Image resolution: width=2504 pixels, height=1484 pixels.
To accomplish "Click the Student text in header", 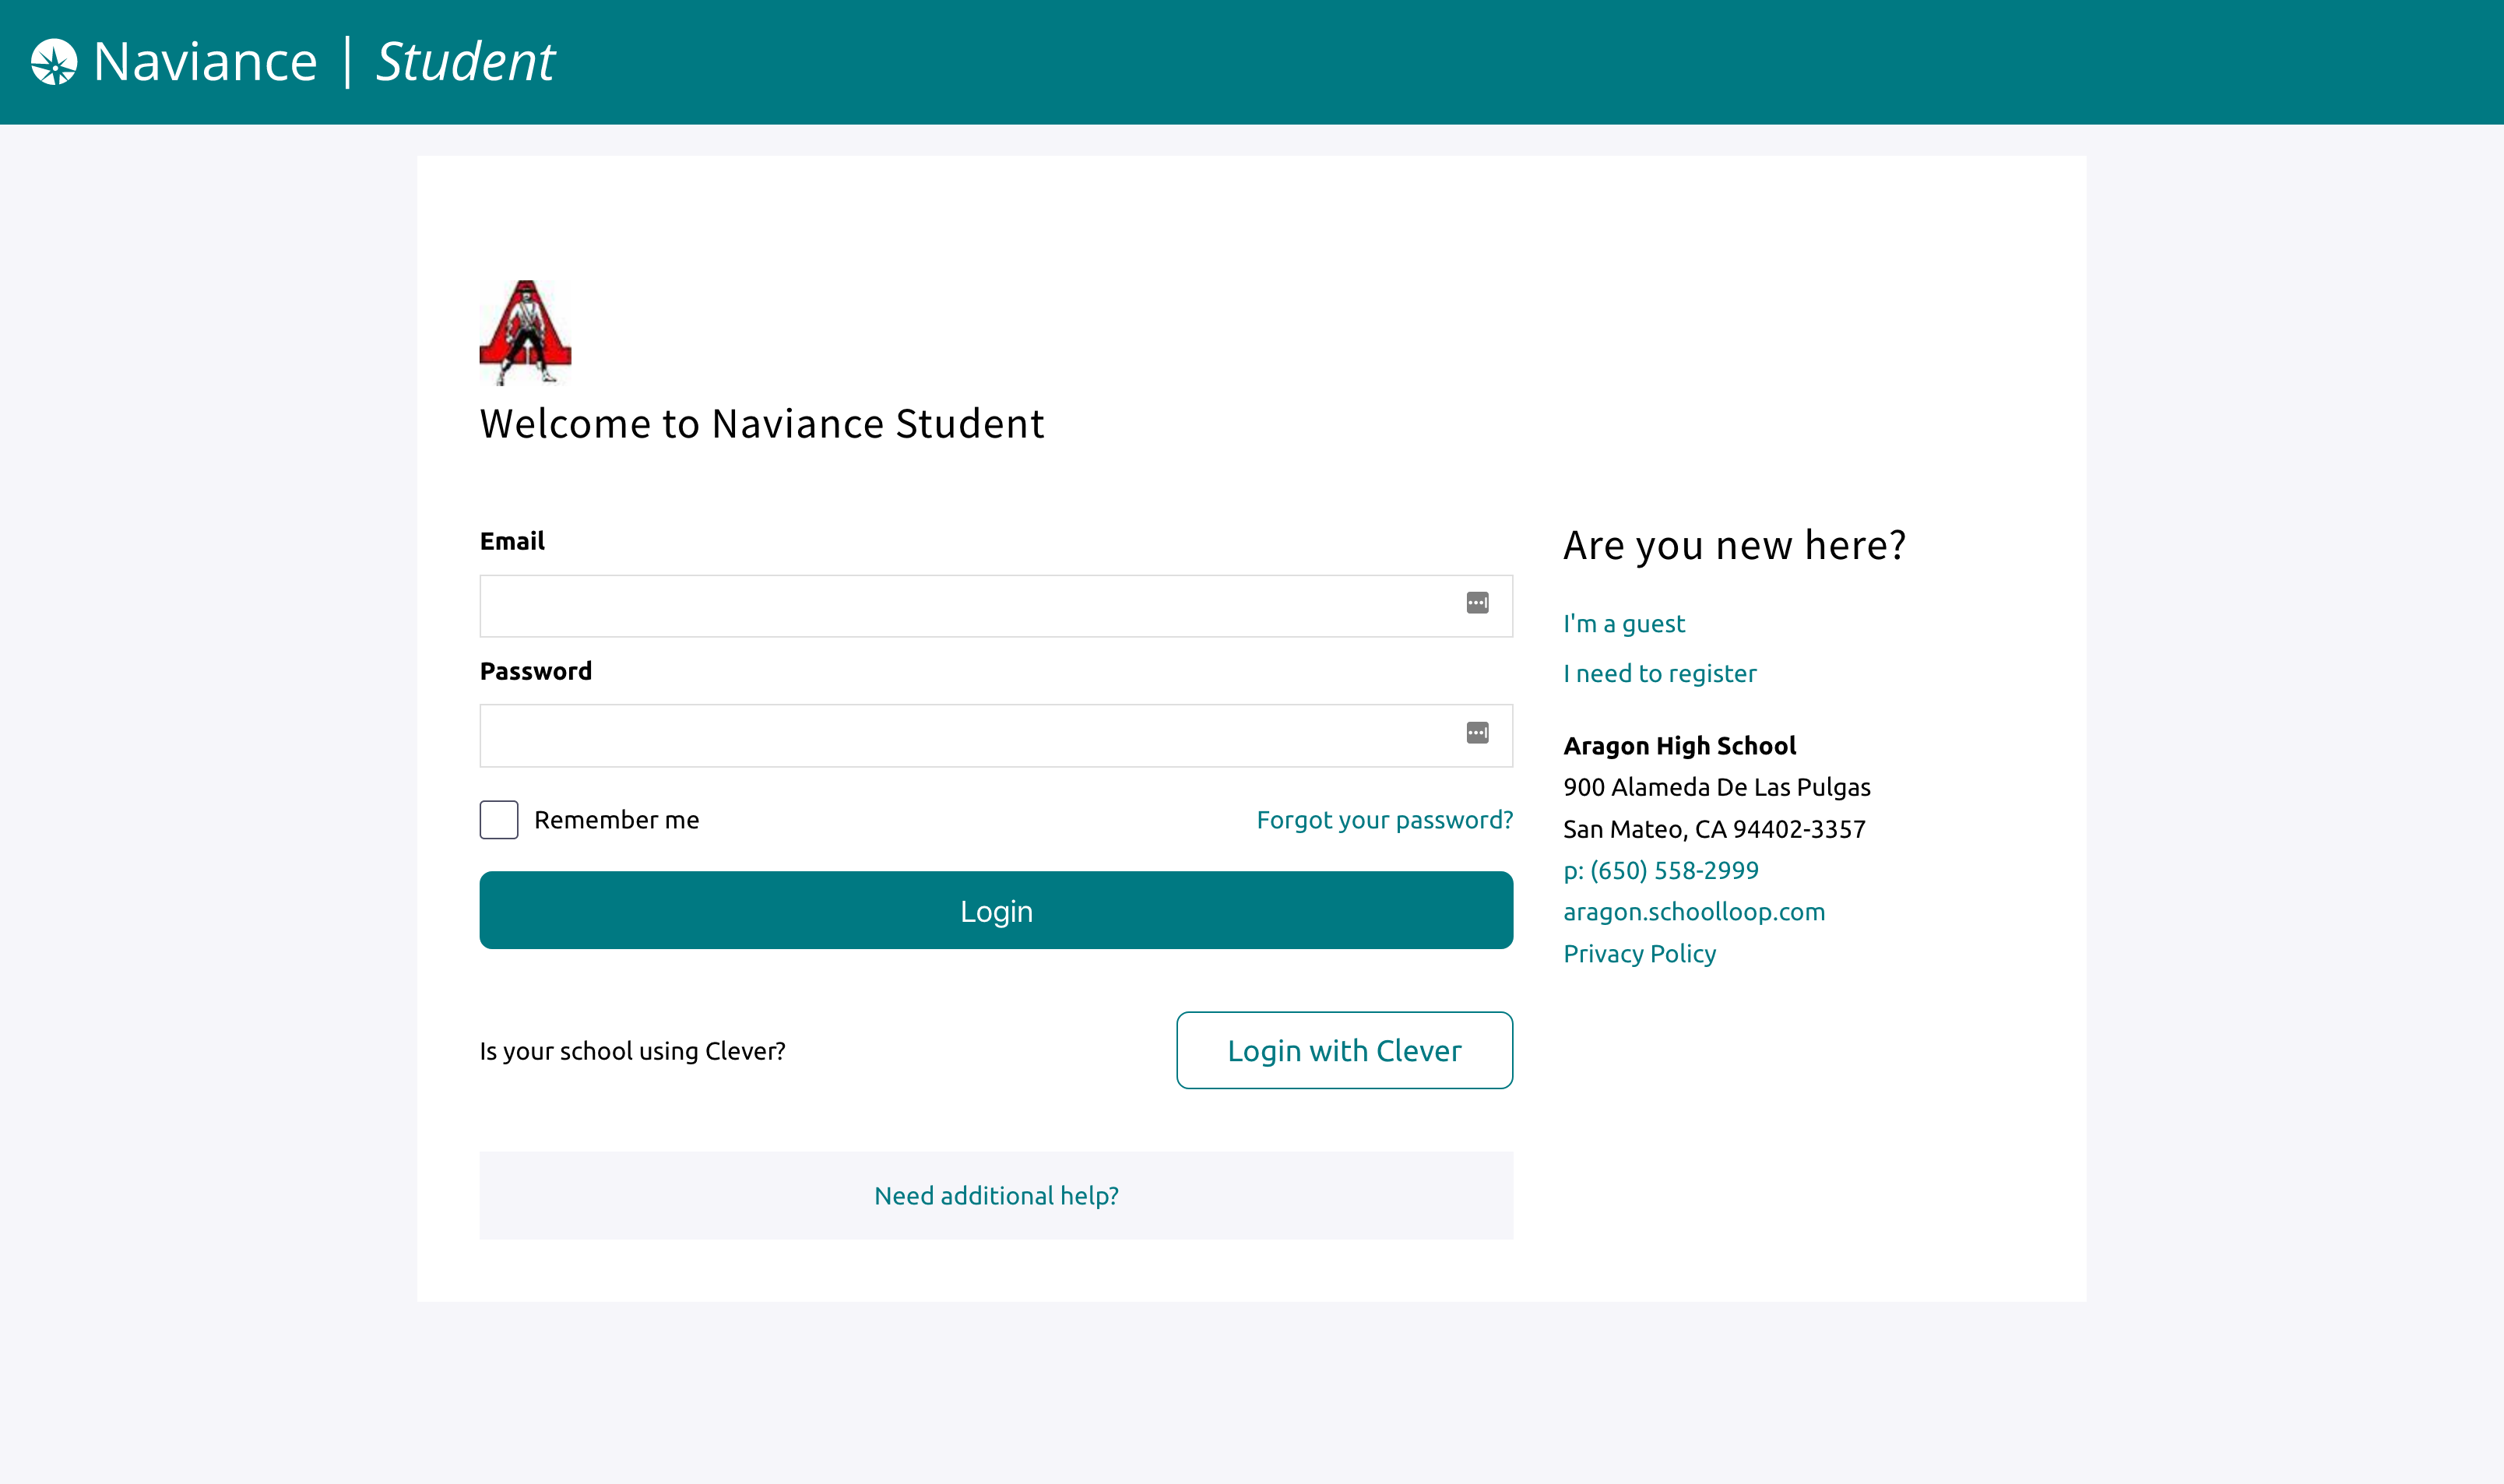I will 465,62.
